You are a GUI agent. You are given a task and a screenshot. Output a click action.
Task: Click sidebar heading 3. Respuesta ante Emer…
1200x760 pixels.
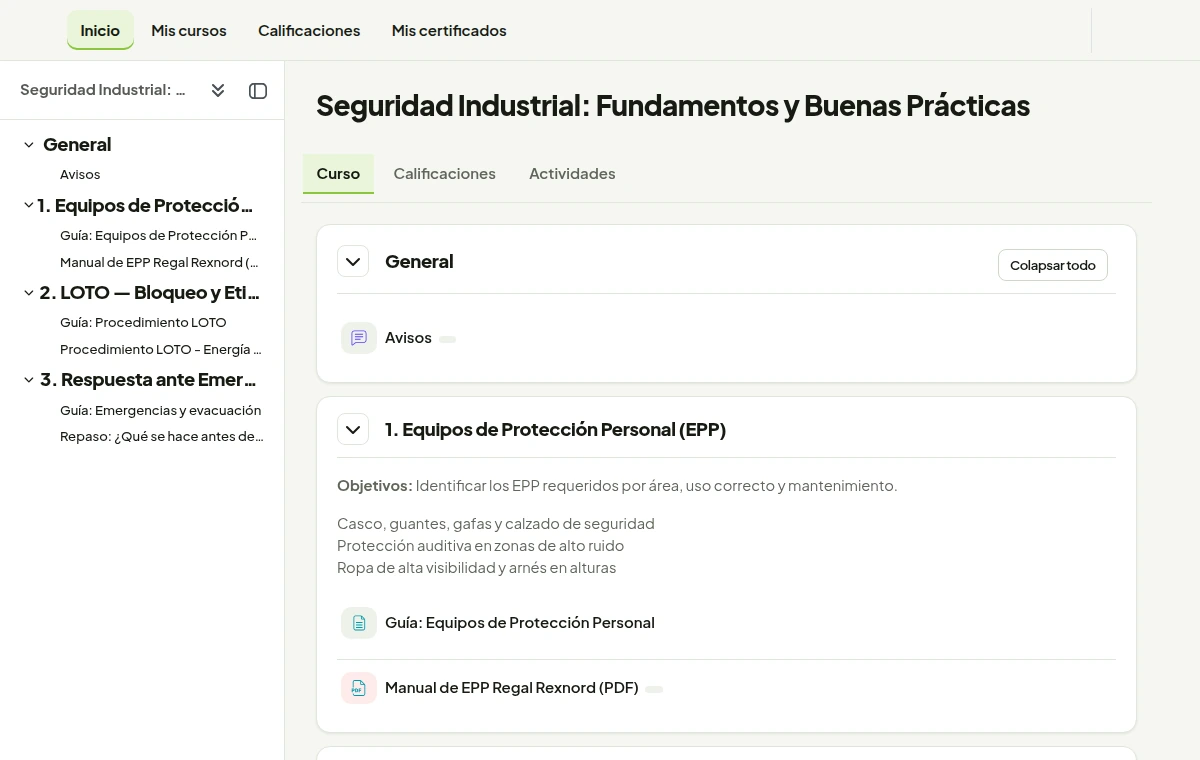click(x=148, y=380)
